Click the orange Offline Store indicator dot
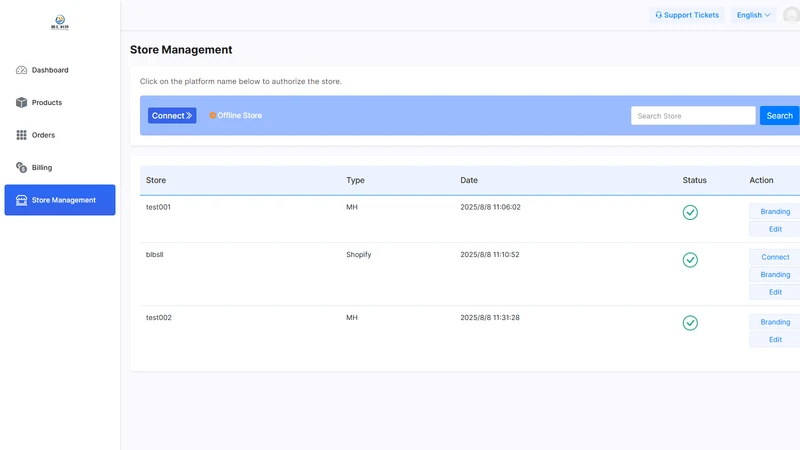This screenshot has width=800, height=450. coord(212,115)
